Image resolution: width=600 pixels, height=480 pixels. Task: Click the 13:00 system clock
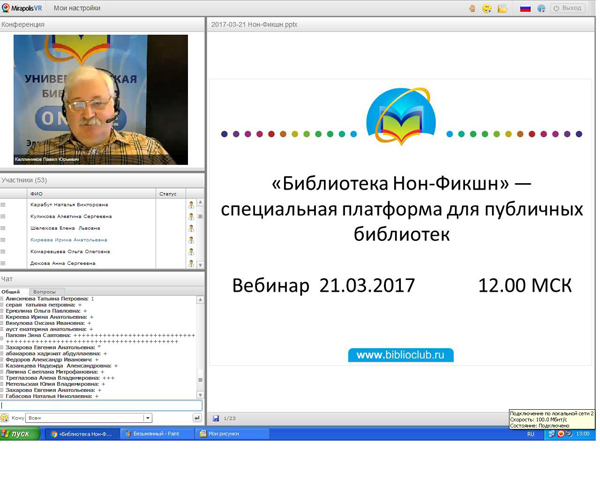(x=583, y=434)
